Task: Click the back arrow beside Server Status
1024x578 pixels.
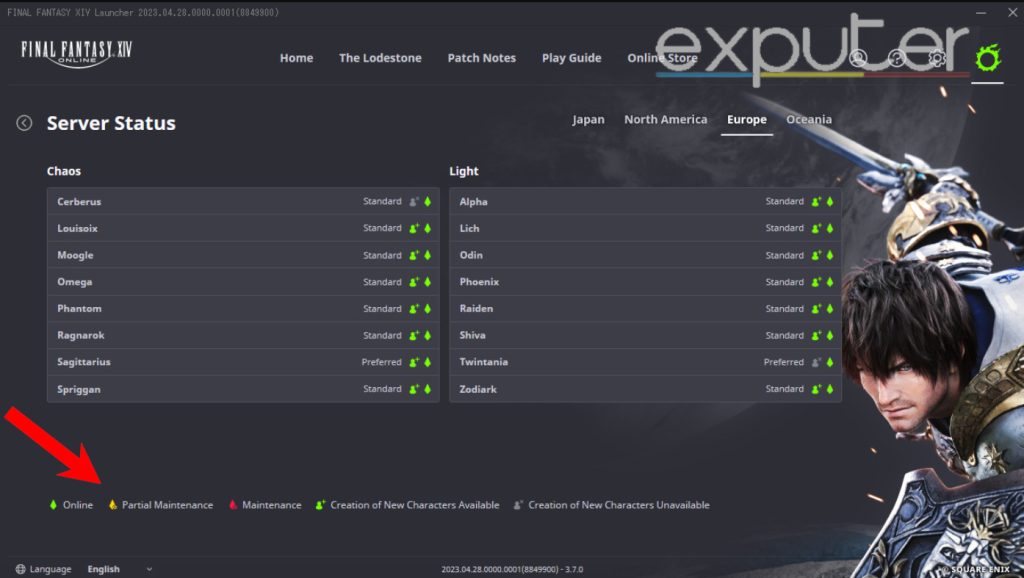Action: 23,122
